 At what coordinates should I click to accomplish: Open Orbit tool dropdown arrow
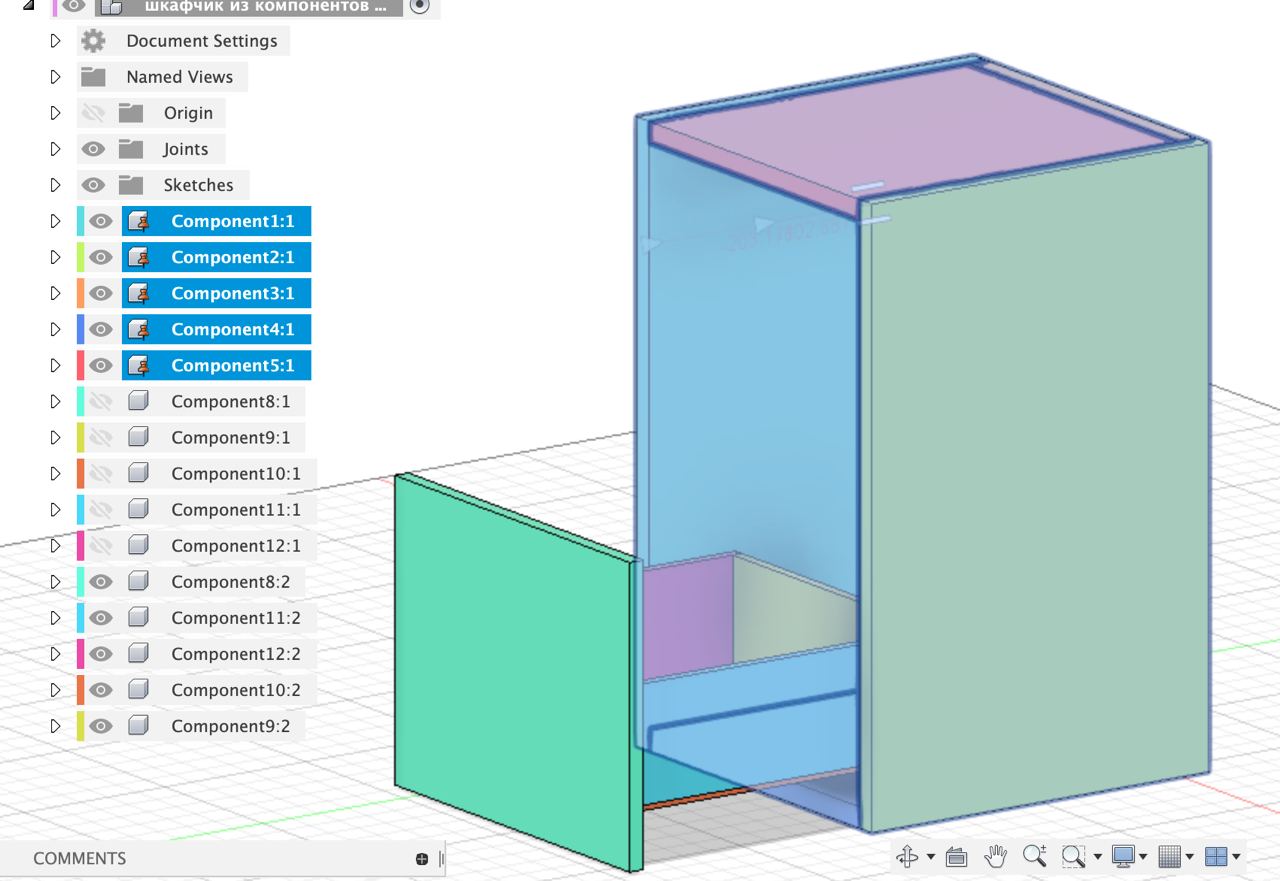(931, 857)
